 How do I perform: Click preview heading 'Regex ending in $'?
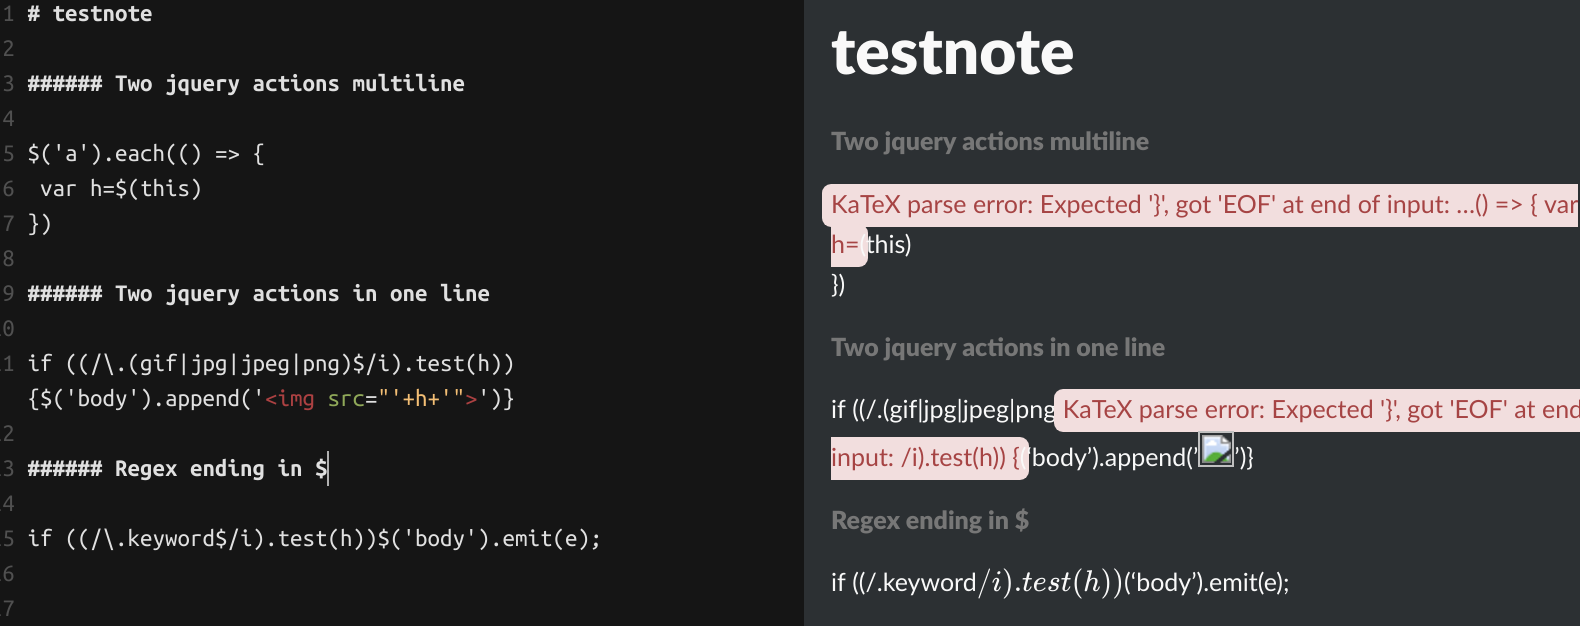click(930, 521)
